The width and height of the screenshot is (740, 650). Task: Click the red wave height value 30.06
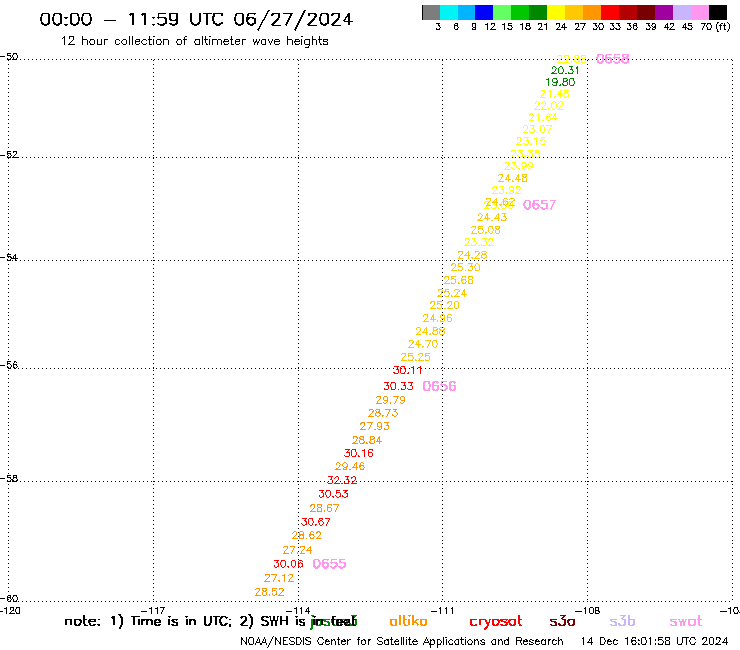click(288, 564)
